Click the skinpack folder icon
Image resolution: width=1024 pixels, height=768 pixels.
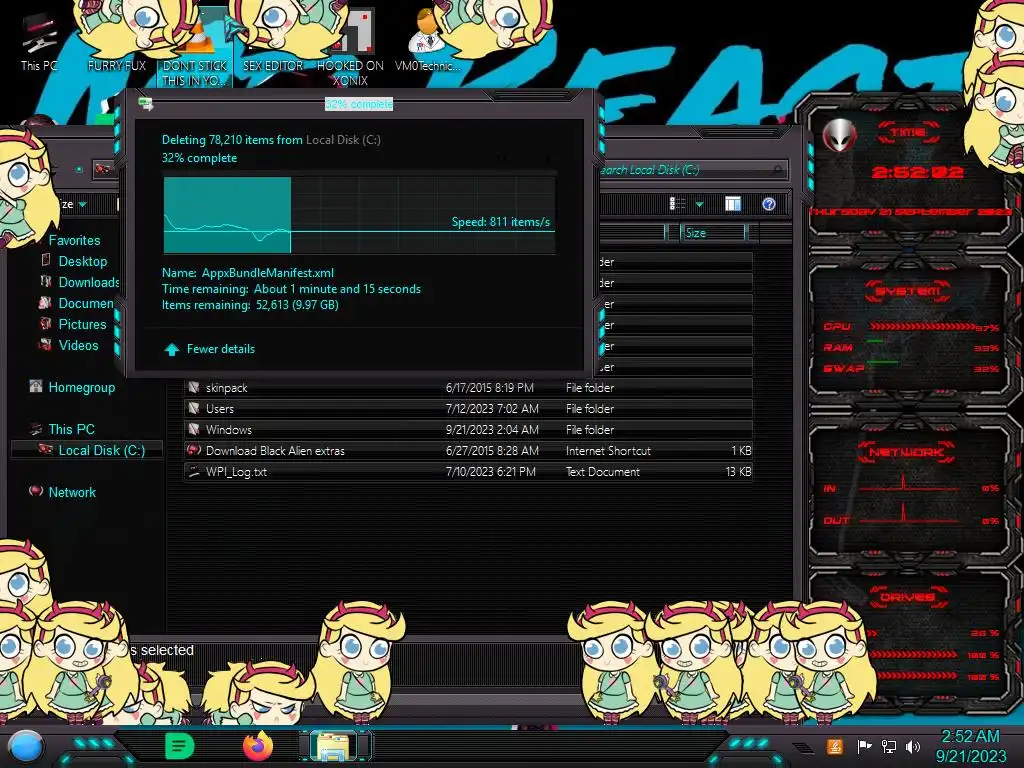[194, 387]
